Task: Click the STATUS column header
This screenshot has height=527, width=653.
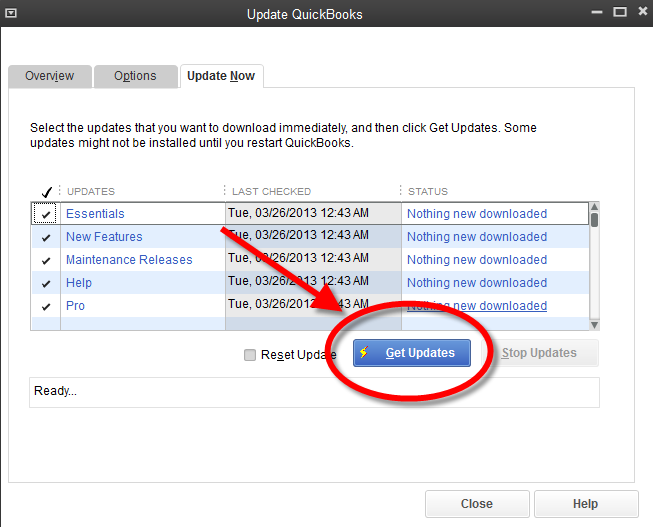Action: [428, 192]
